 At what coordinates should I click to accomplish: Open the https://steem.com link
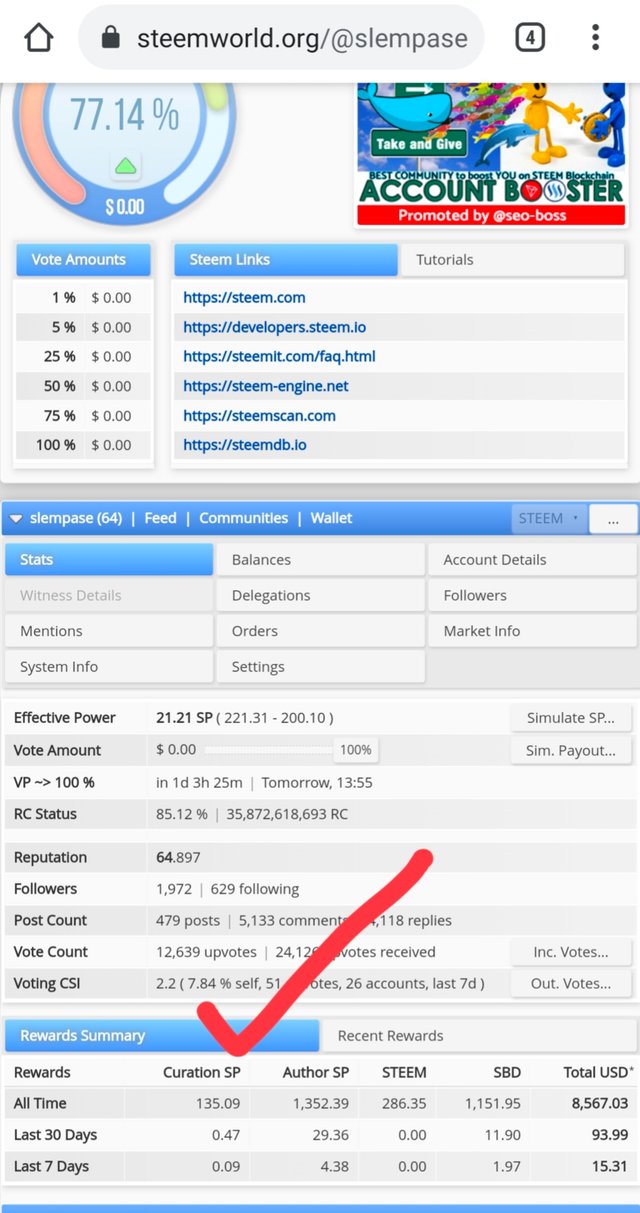click(244, 297)
